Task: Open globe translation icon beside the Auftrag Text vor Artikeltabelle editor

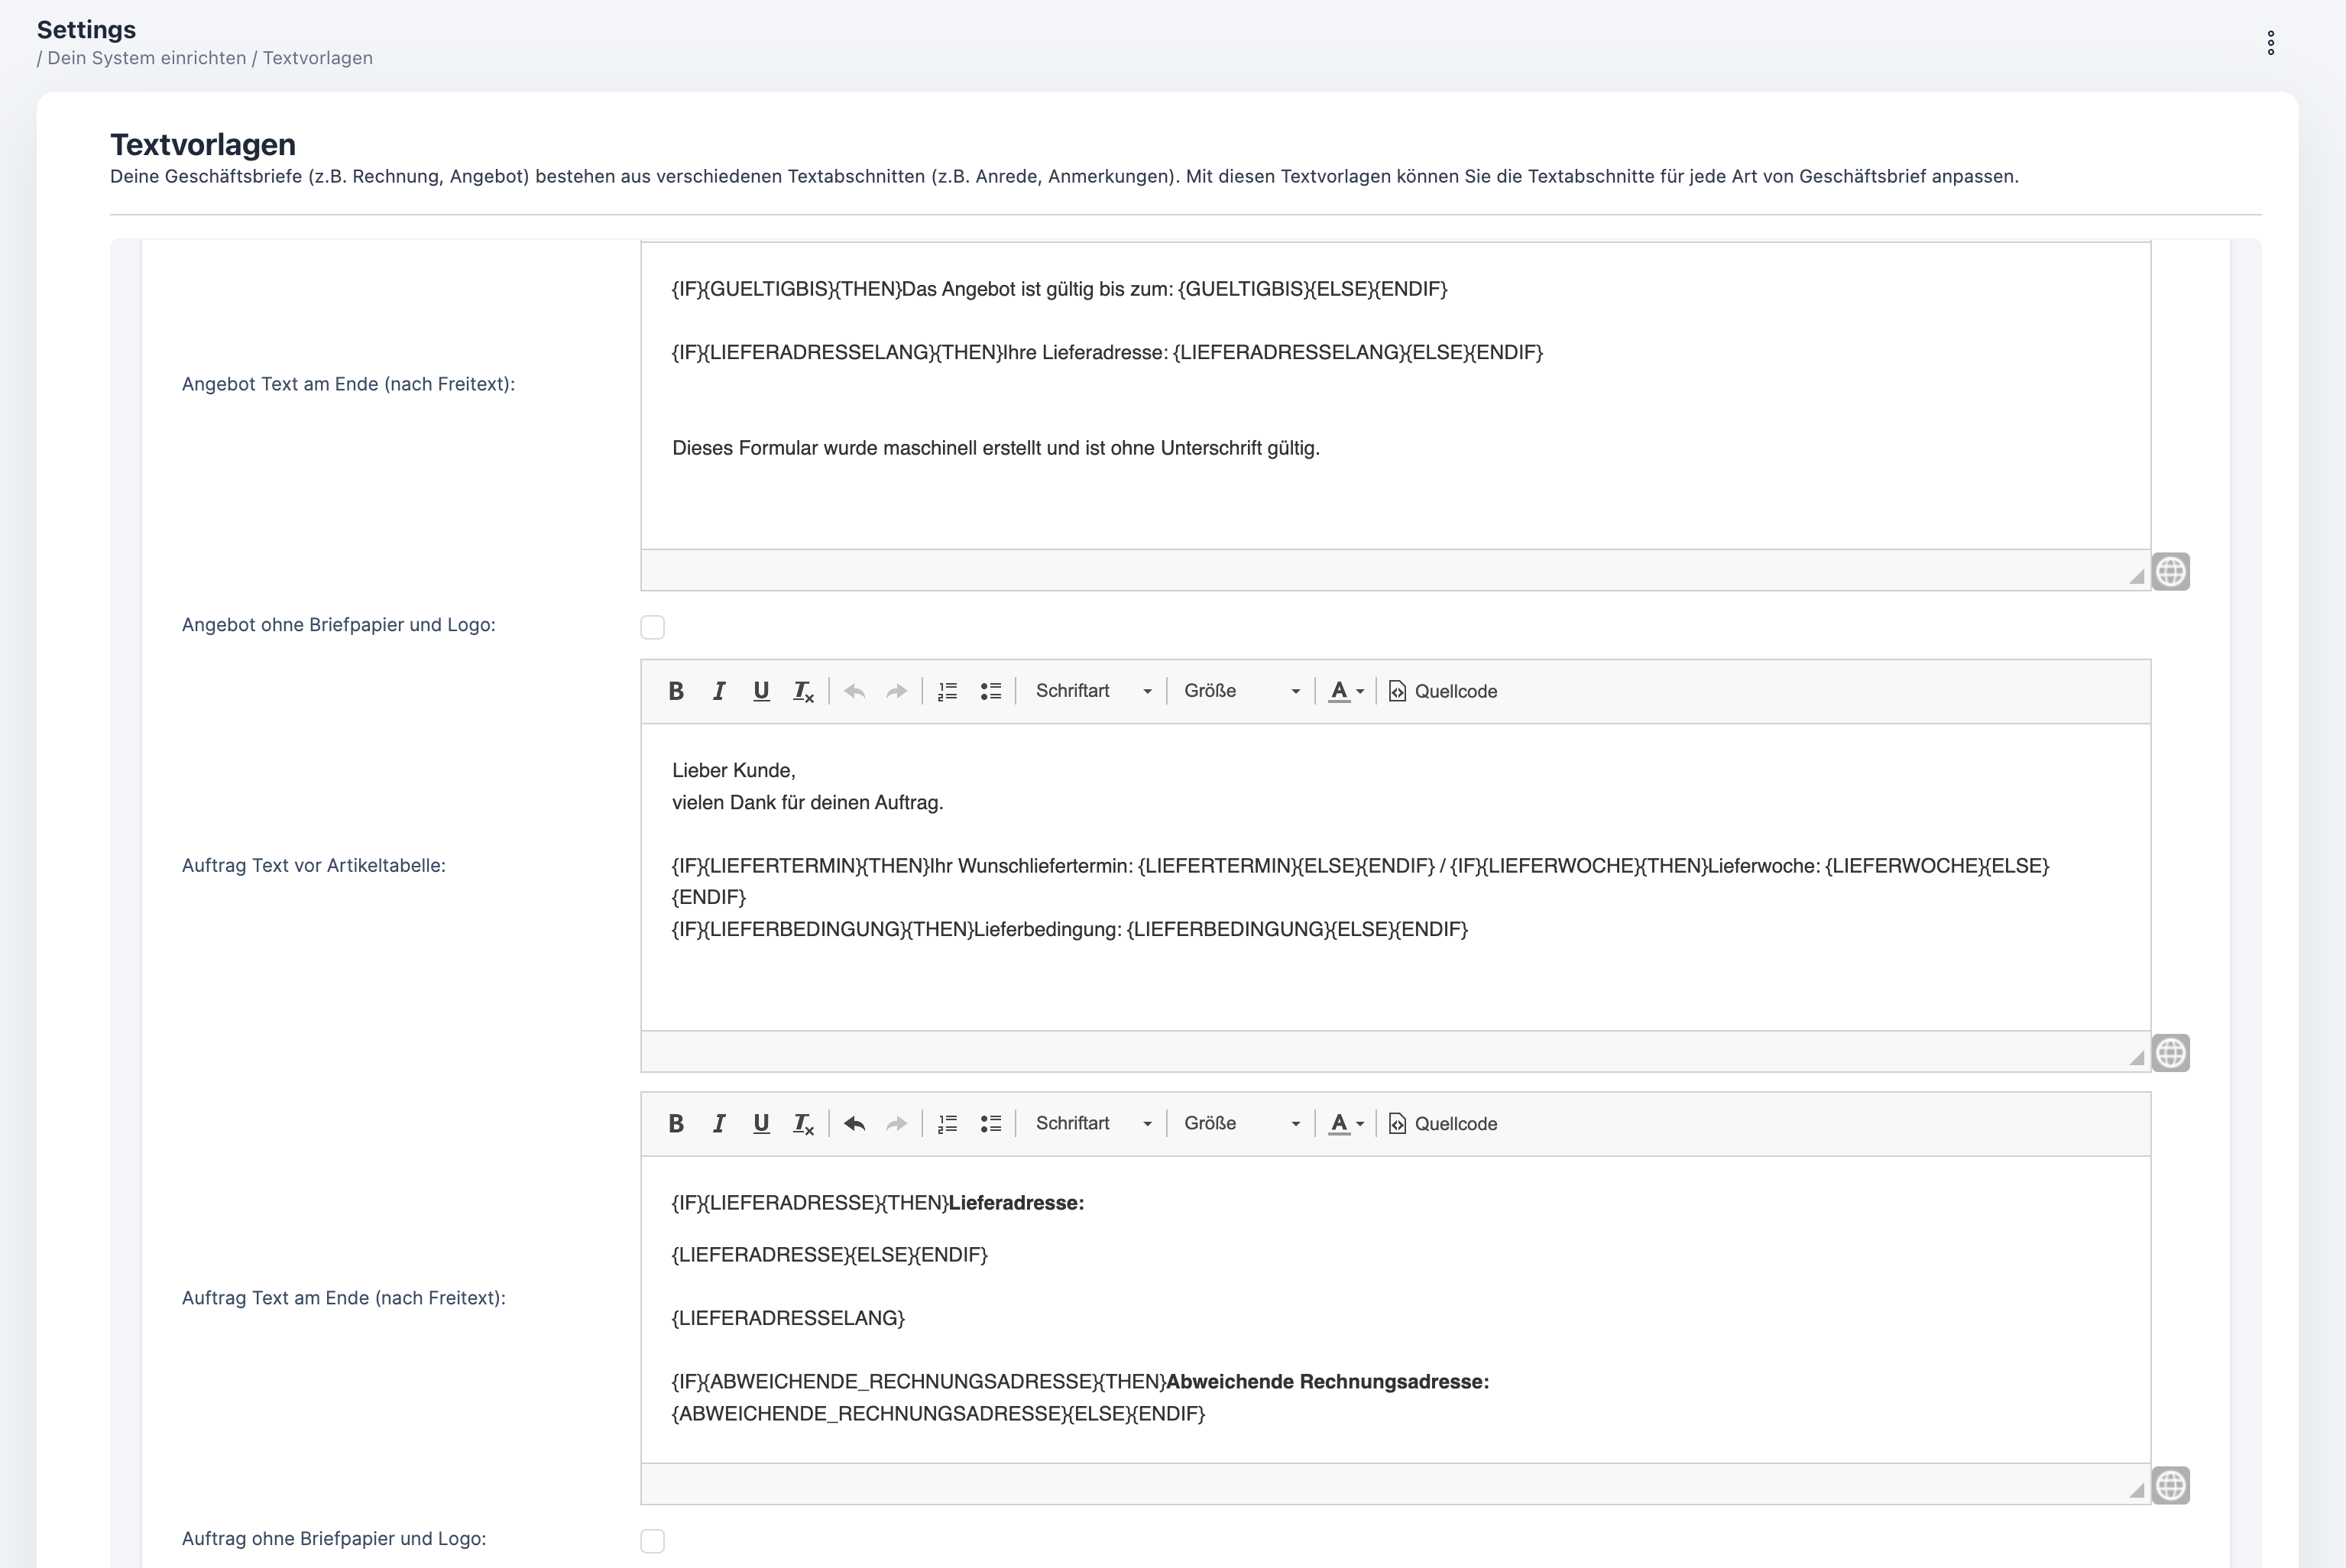Action: click(x=2170, y=1053)
